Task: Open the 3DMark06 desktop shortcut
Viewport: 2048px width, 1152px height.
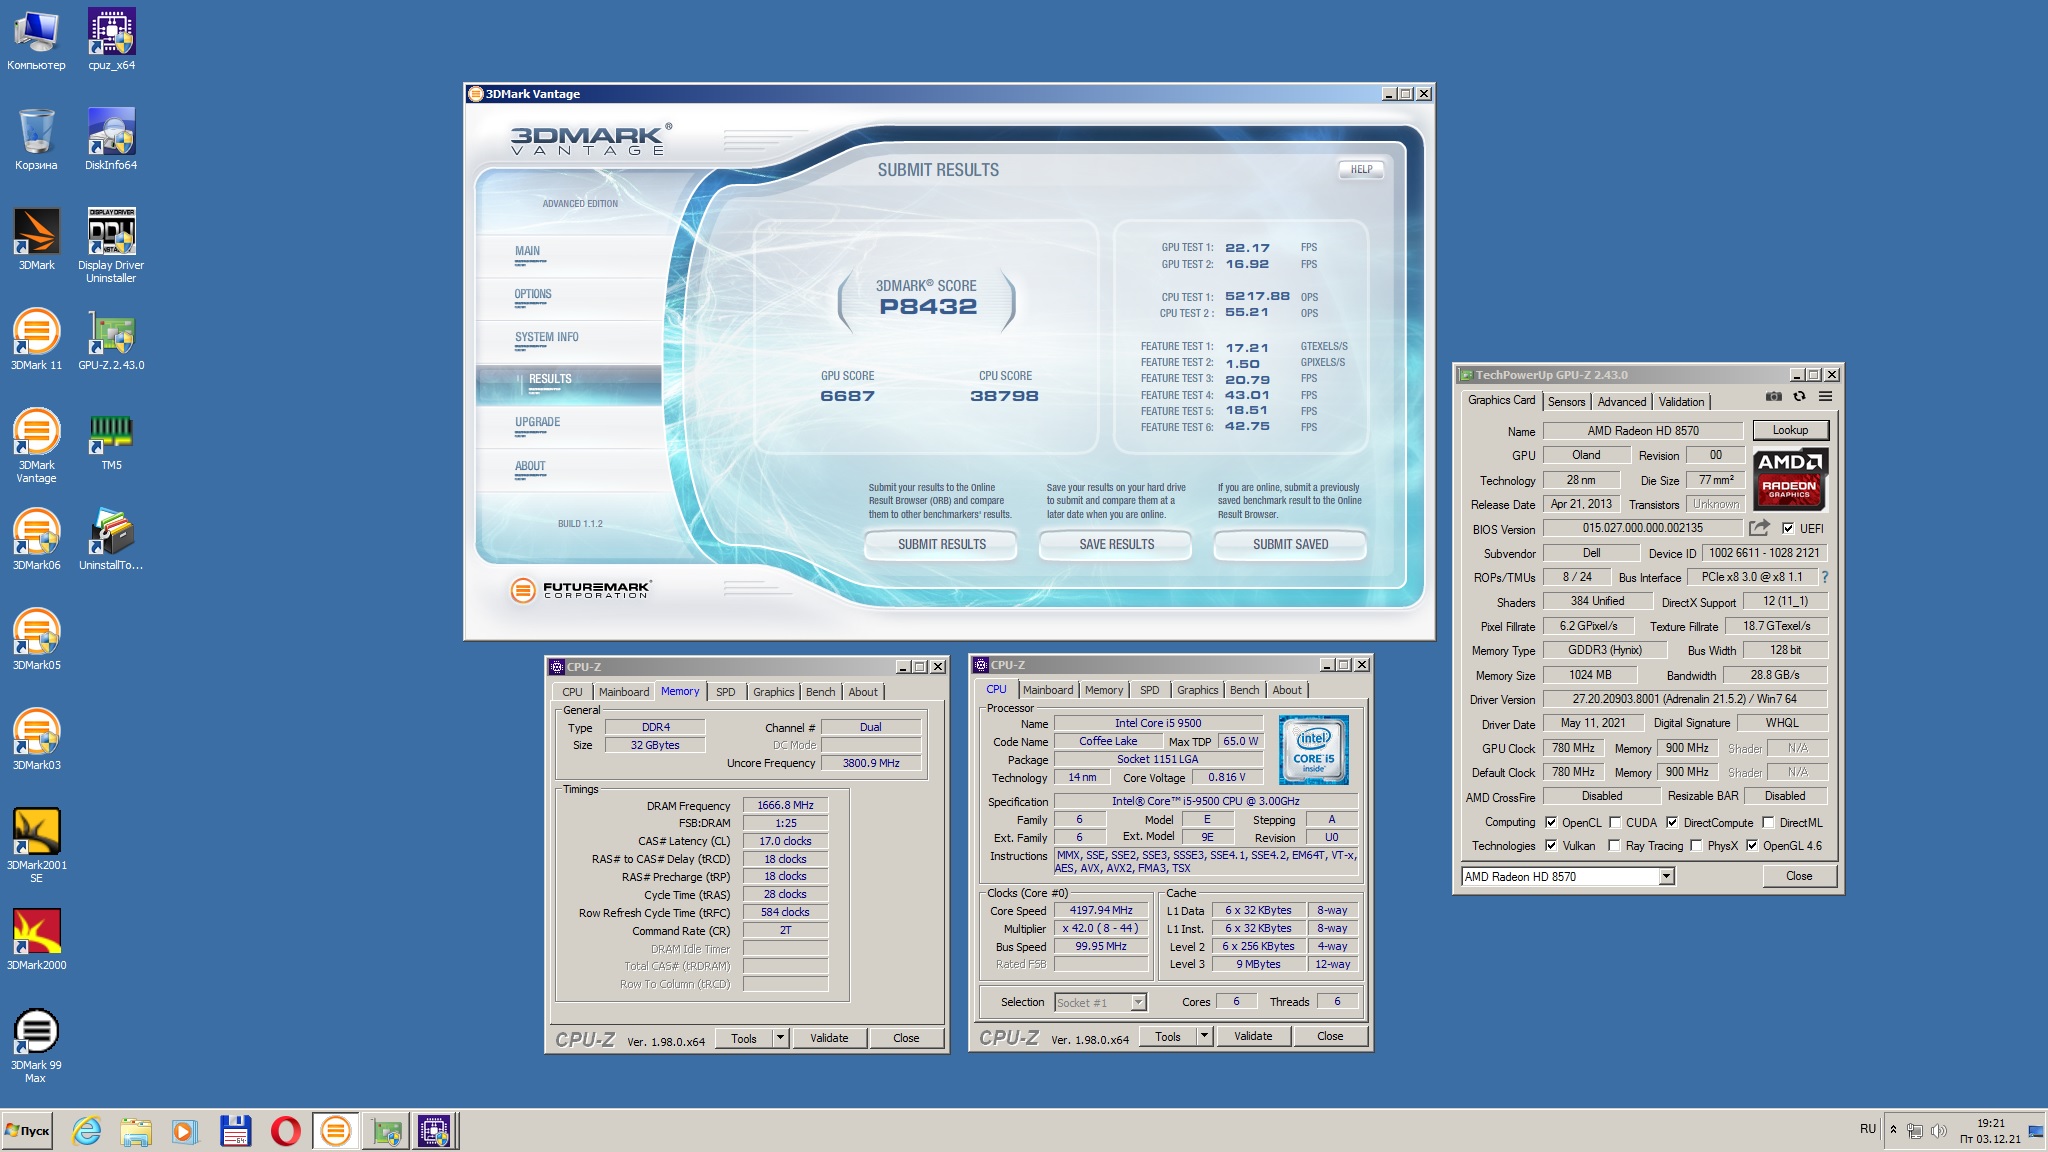Action: tap(36, 540)
